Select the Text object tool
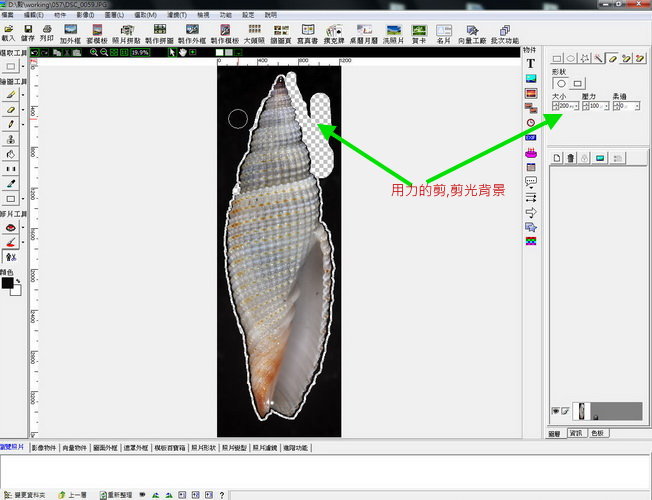Viewport: 652px width, 500px height. click(x=530, y=63)
